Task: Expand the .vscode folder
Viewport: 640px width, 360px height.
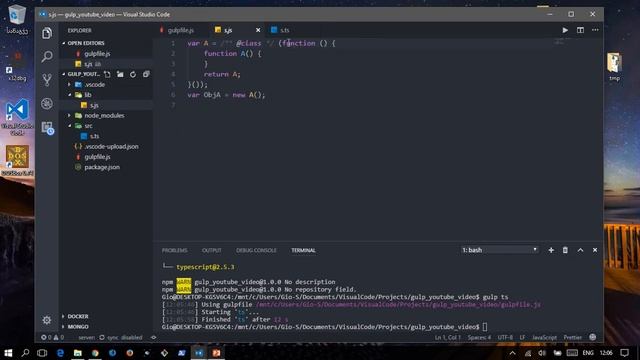Action: click(69, 84)
